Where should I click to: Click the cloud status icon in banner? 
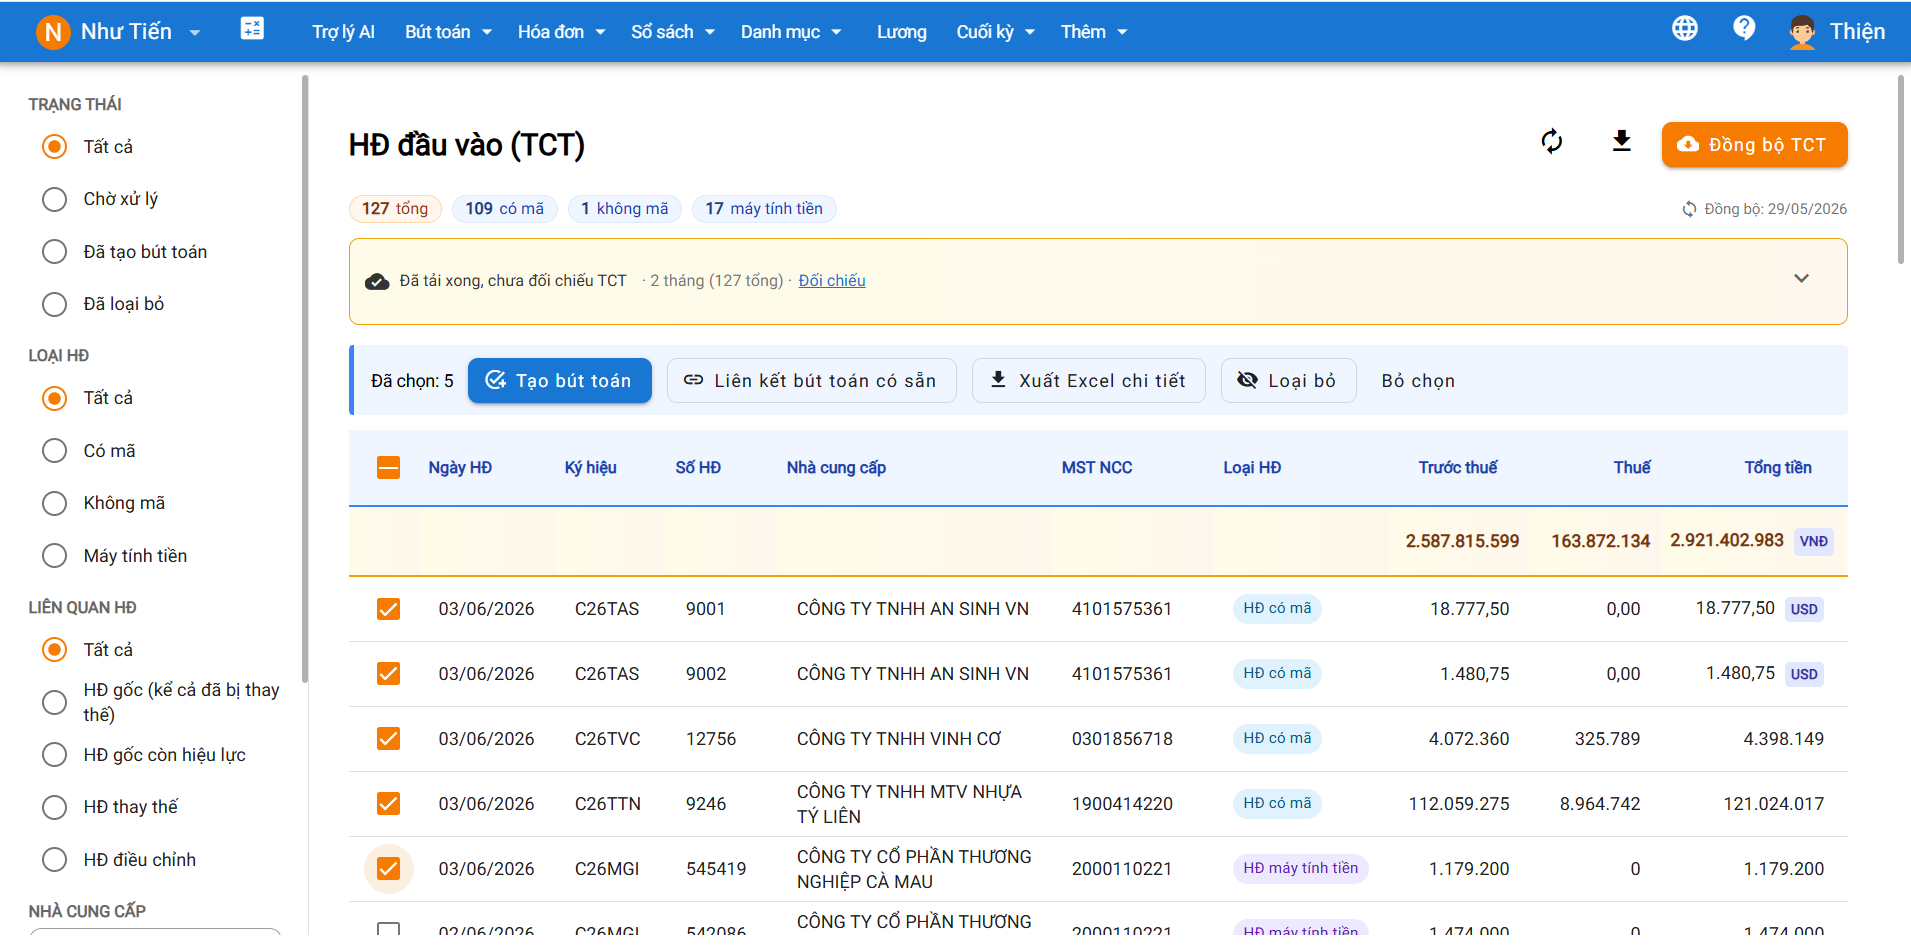click(377, 281)
